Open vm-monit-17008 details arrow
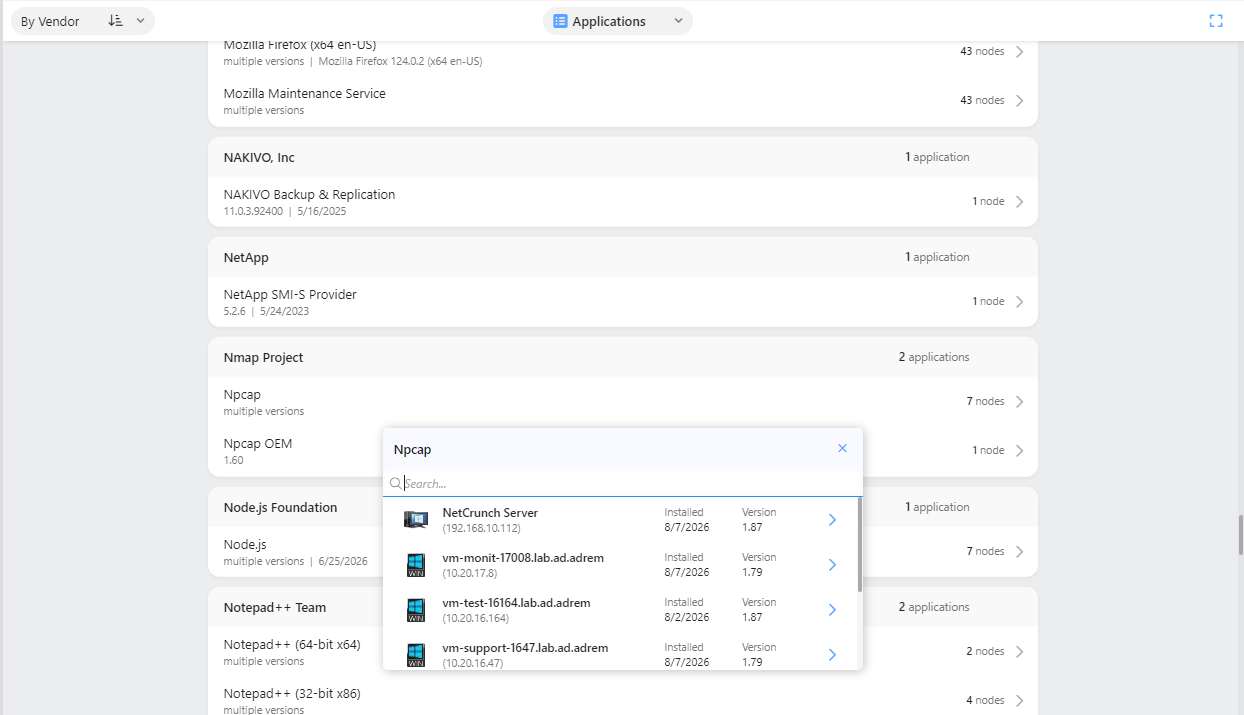 point(832,565)
